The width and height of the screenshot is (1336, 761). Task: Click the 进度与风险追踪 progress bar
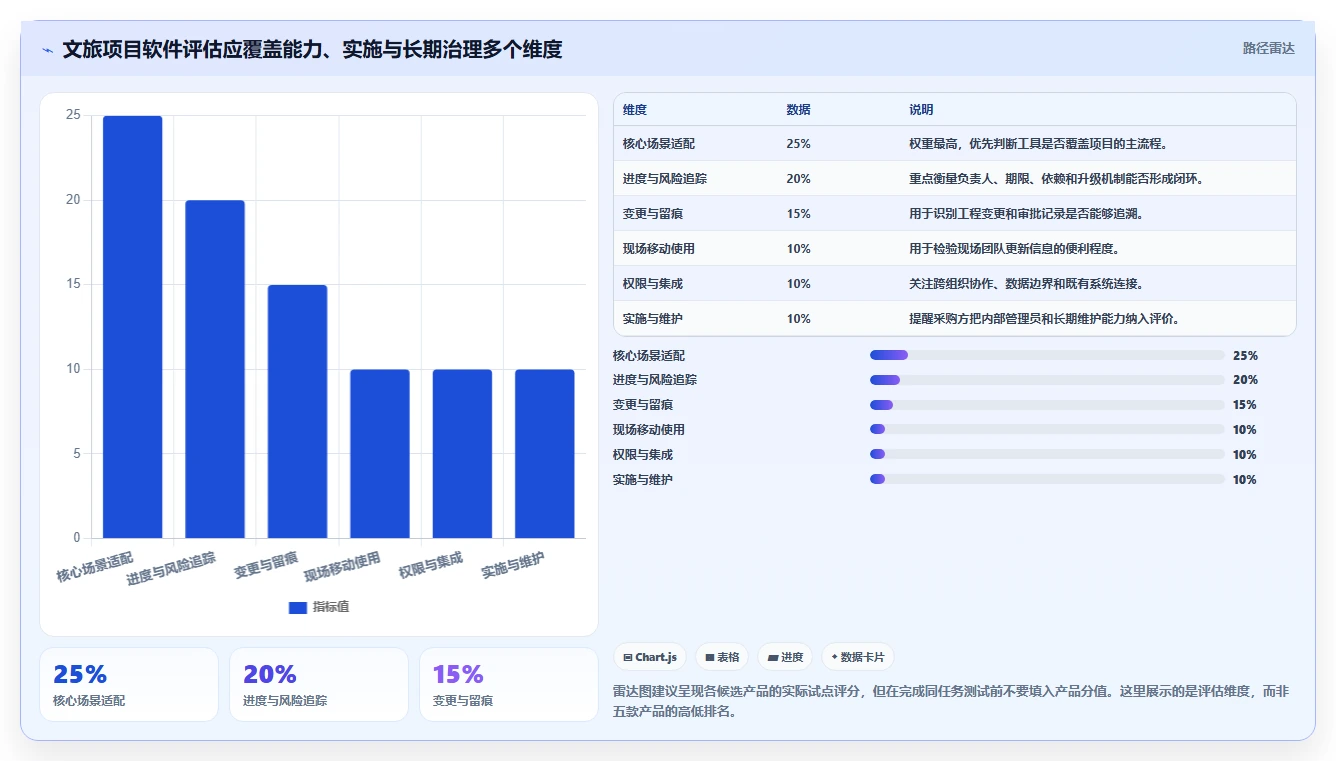(x=1047, y=380)
